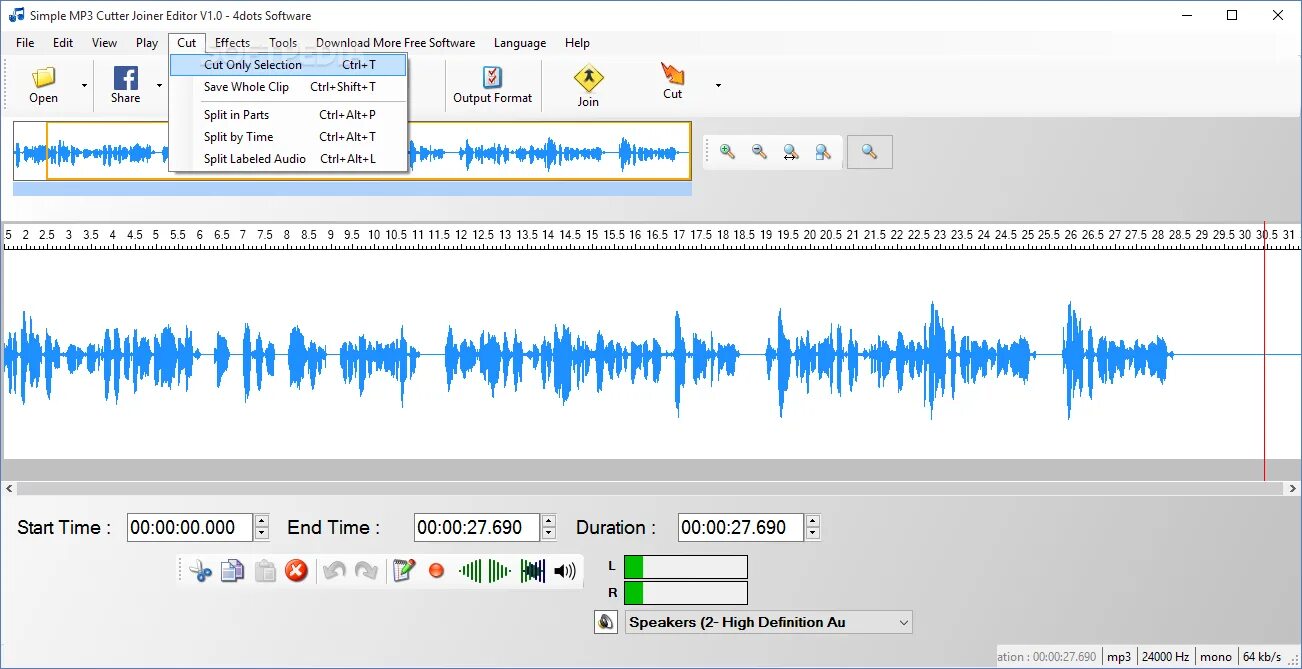Open the Edit menu

coord(63,43)
